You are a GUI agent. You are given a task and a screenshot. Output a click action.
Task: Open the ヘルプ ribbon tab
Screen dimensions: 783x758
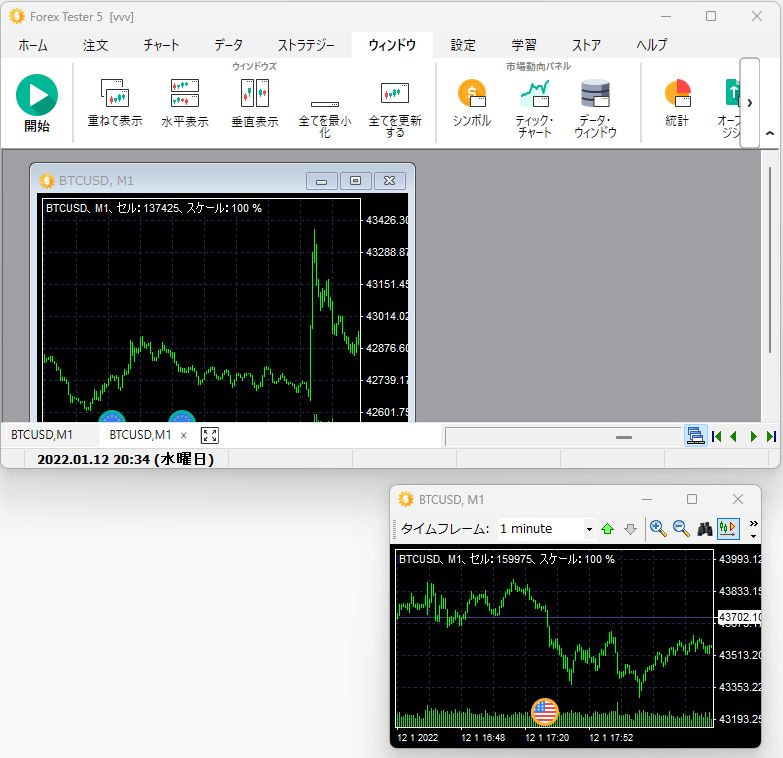coord(652,45)
